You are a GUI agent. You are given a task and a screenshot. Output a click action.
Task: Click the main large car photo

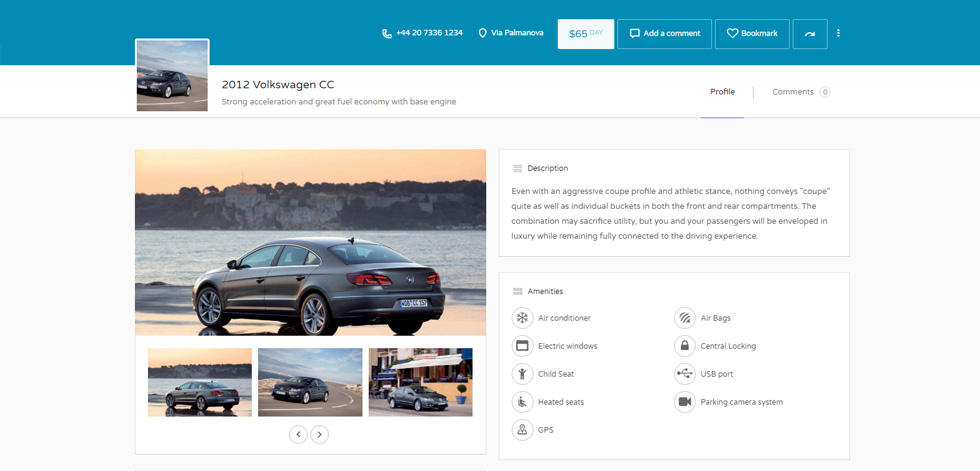pos(311,242)
